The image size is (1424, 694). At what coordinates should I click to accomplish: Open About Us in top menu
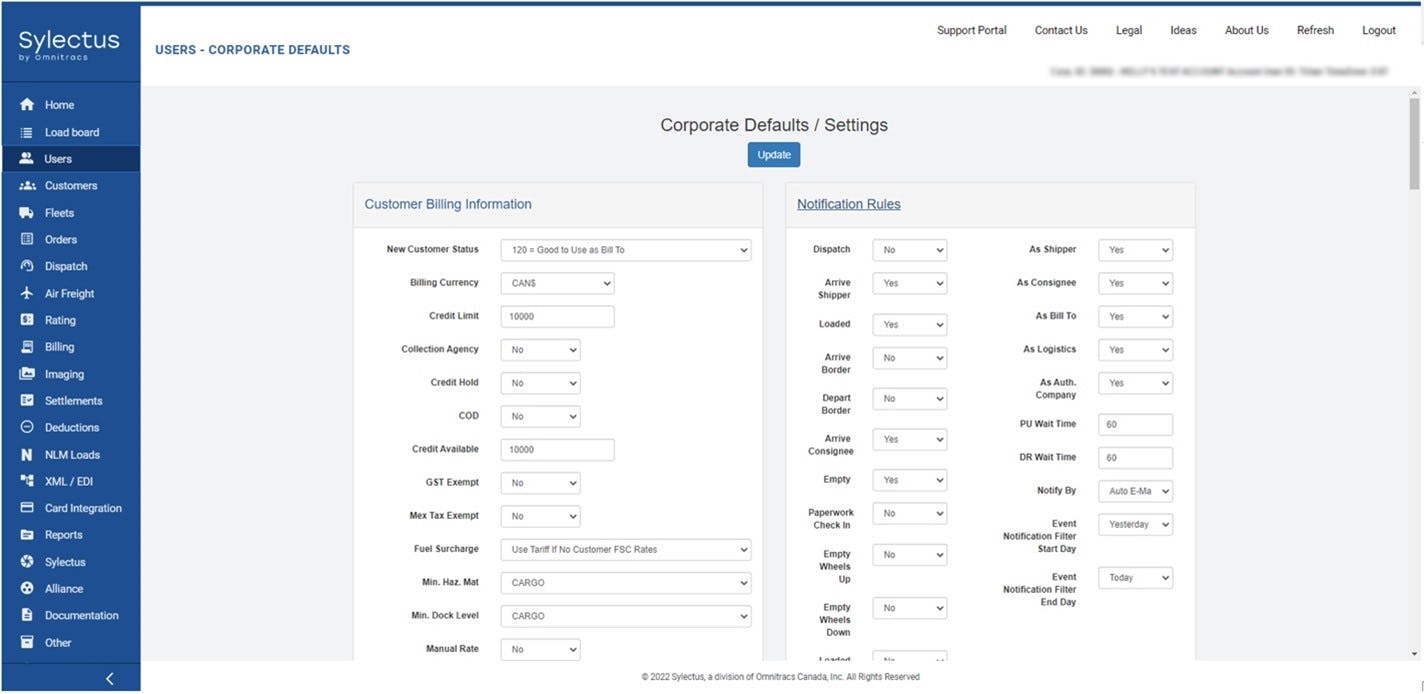[1247, 31]
